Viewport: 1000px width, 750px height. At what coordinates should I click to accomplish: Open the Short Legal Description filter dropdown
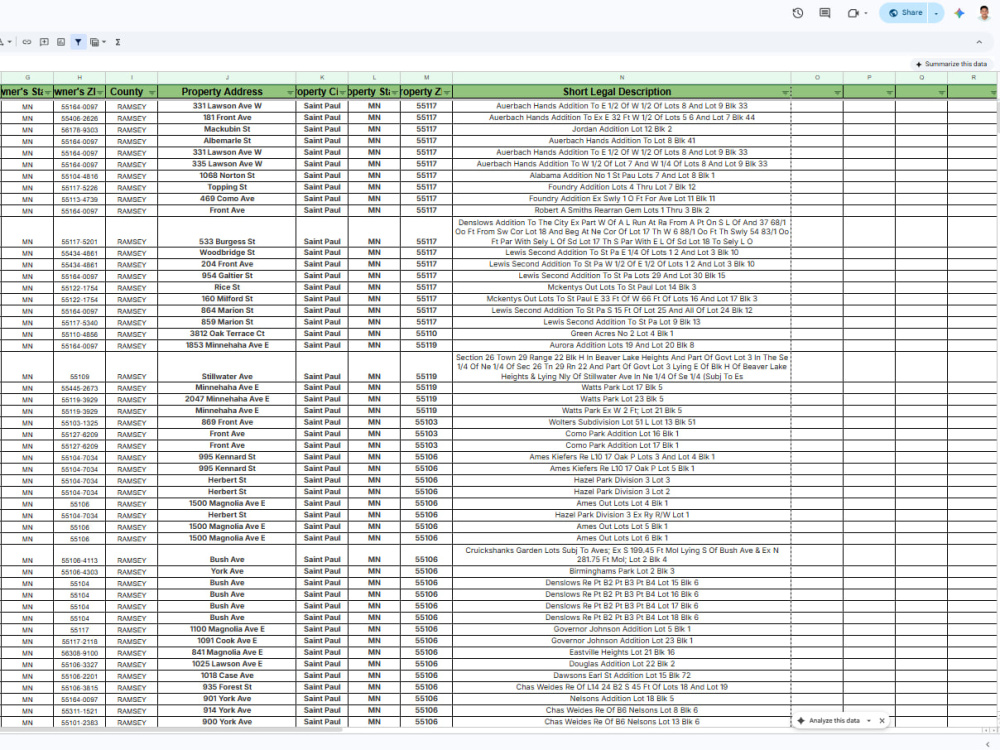[785, 93]
